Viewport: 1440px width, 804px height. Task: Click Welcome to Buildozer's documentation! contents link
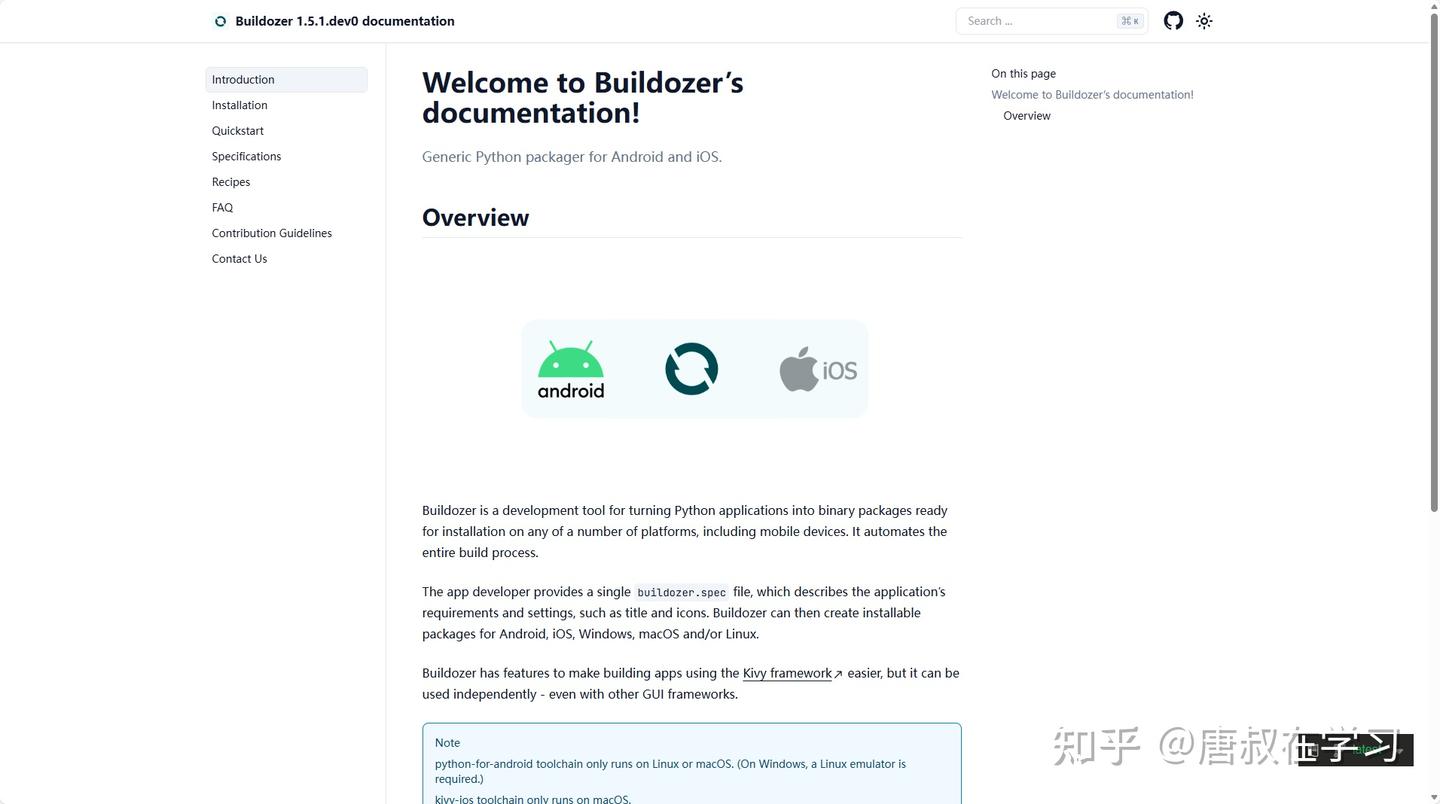(x=1092, y=95)
